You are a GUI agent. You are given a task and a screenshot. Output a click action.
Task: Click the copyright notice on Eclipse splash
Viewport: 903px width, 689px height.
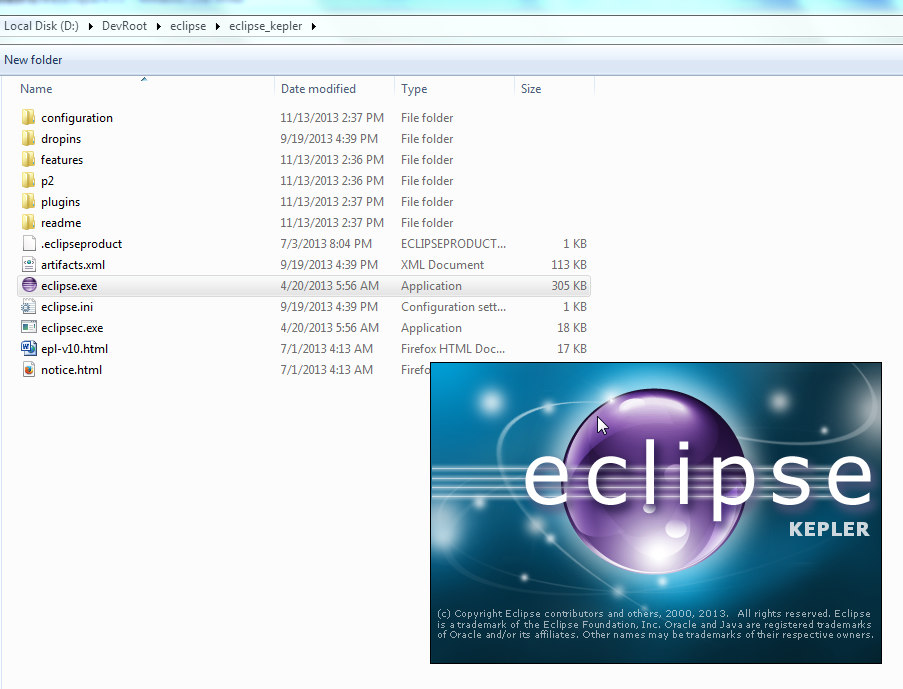click(655, 624)
